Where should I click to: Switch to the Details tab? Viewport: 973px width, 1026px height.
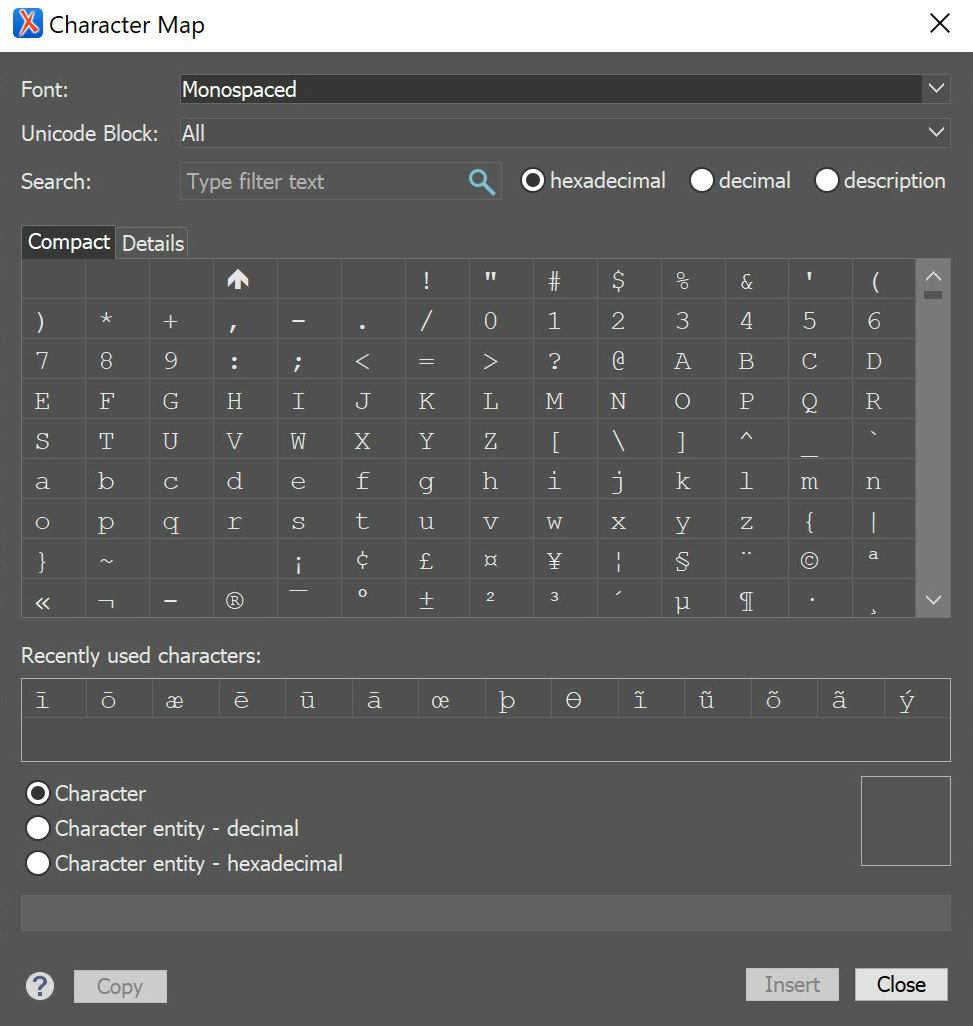(x=152, y=243)
